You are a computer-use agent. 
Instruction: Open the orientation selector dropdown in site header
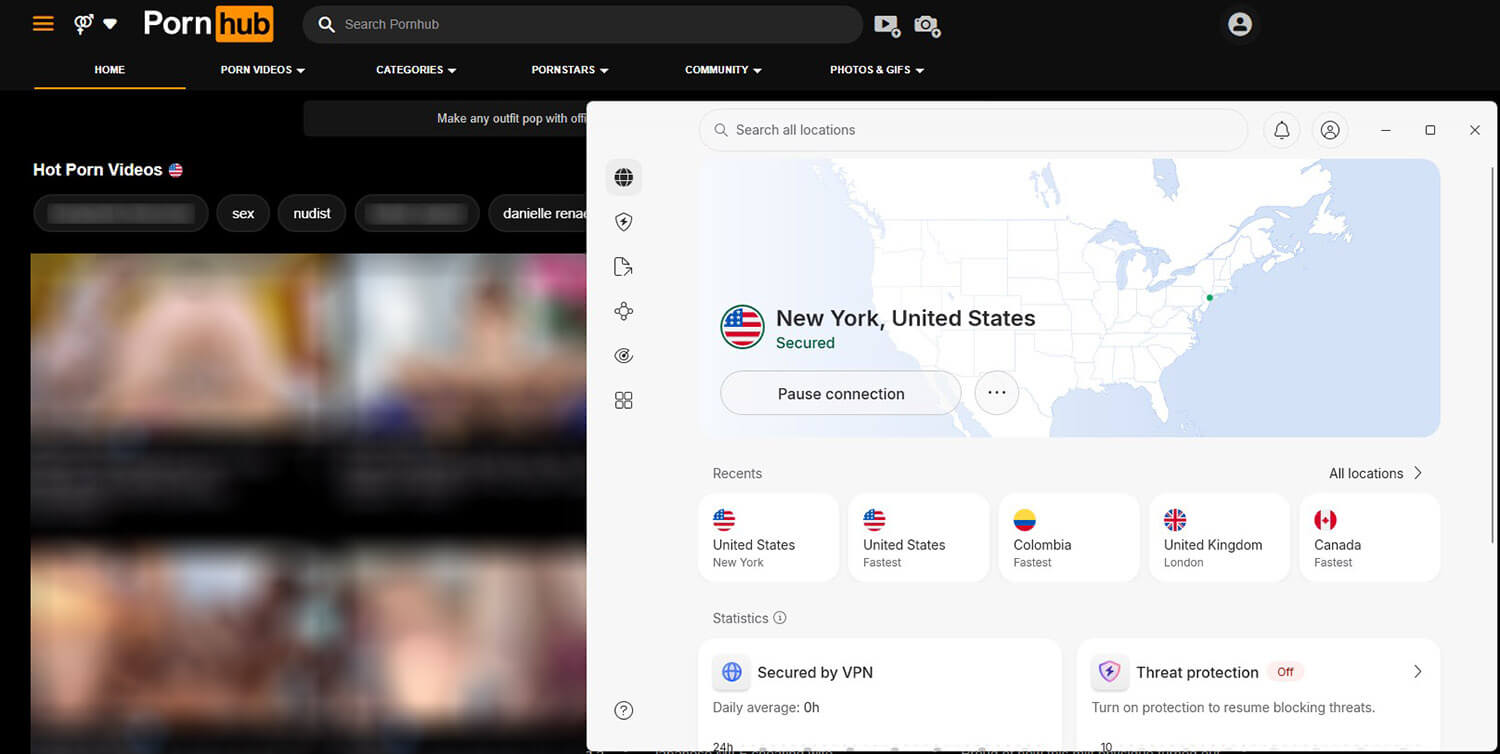pos(96,23)
